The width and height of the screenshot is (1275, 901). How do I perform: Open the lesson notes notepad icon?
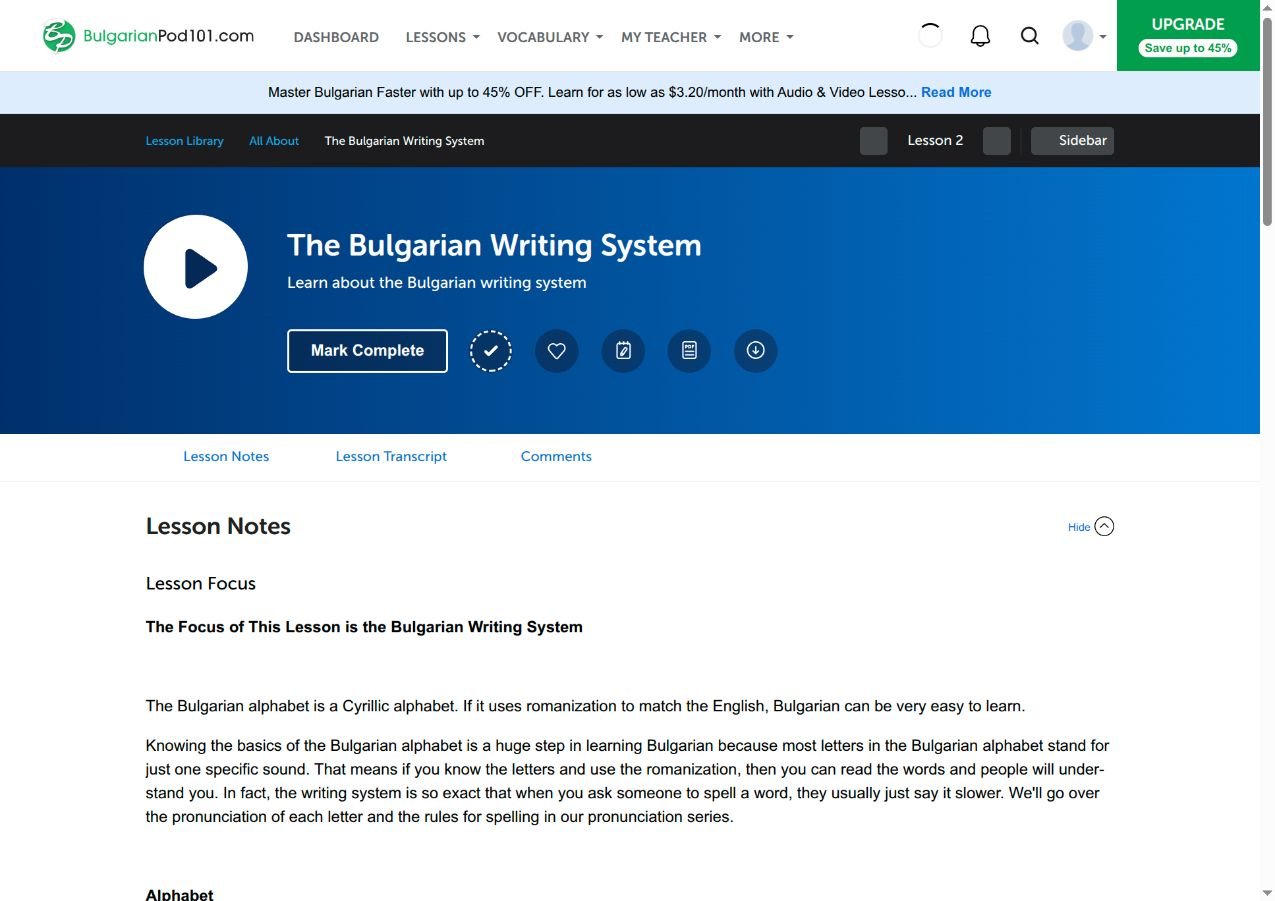pos(623,351)
